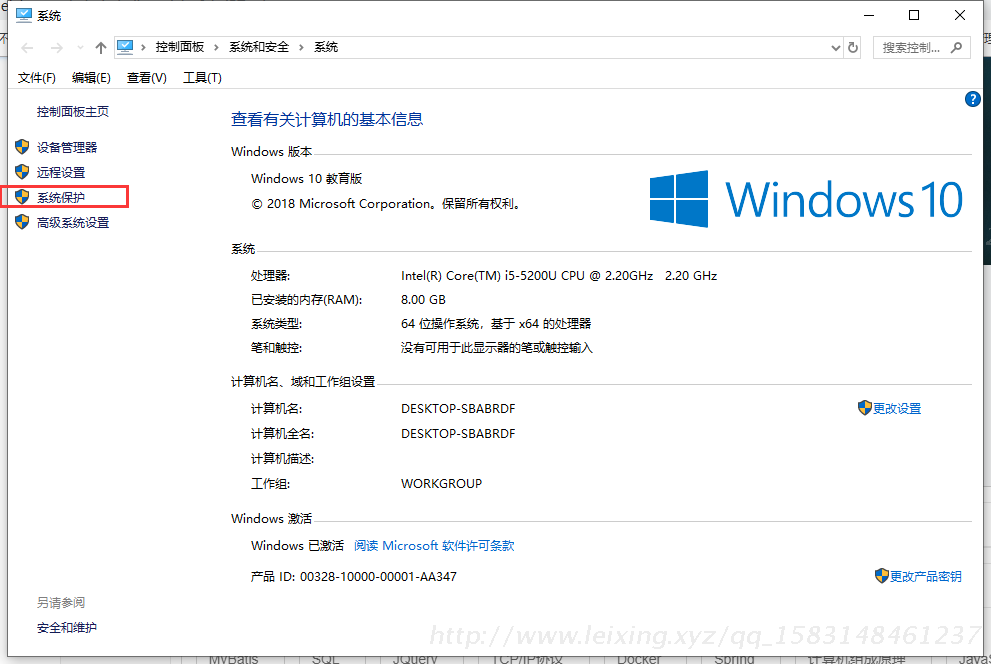Viewport: 991px width, 664px height.
Task: Select full name DESKTOP-SBABRDF beside 计算机全名
Action: [458, 434]
